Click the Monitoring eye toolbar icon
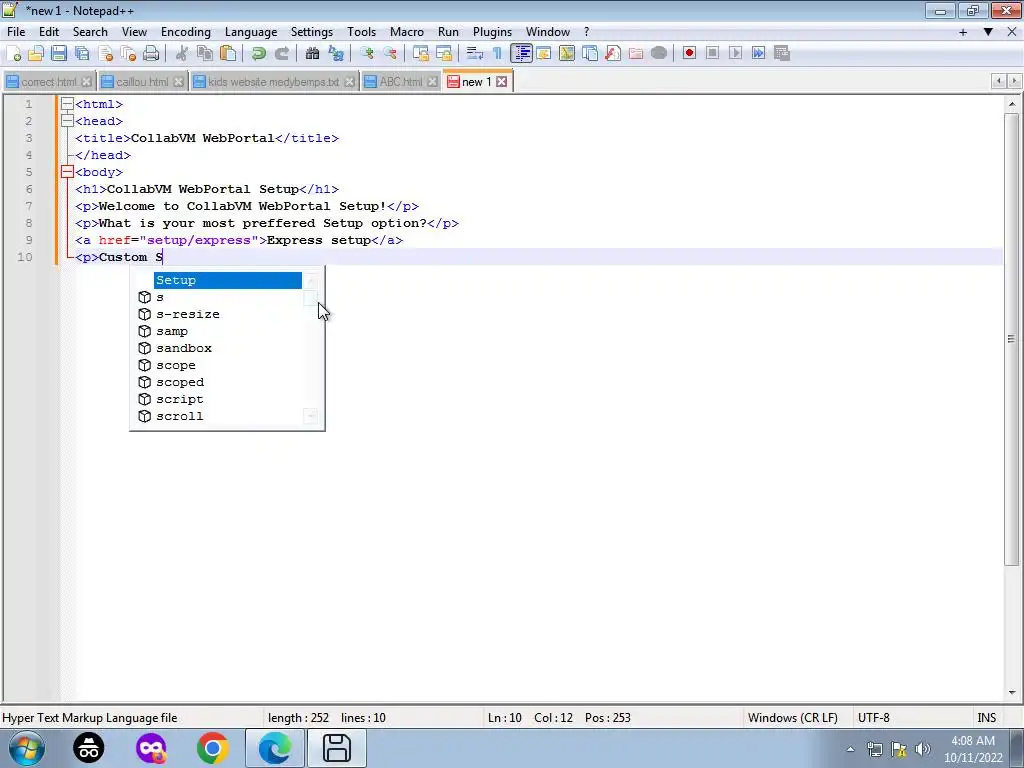This screenshot has width=1024, height=768. (x=659, y=54)
